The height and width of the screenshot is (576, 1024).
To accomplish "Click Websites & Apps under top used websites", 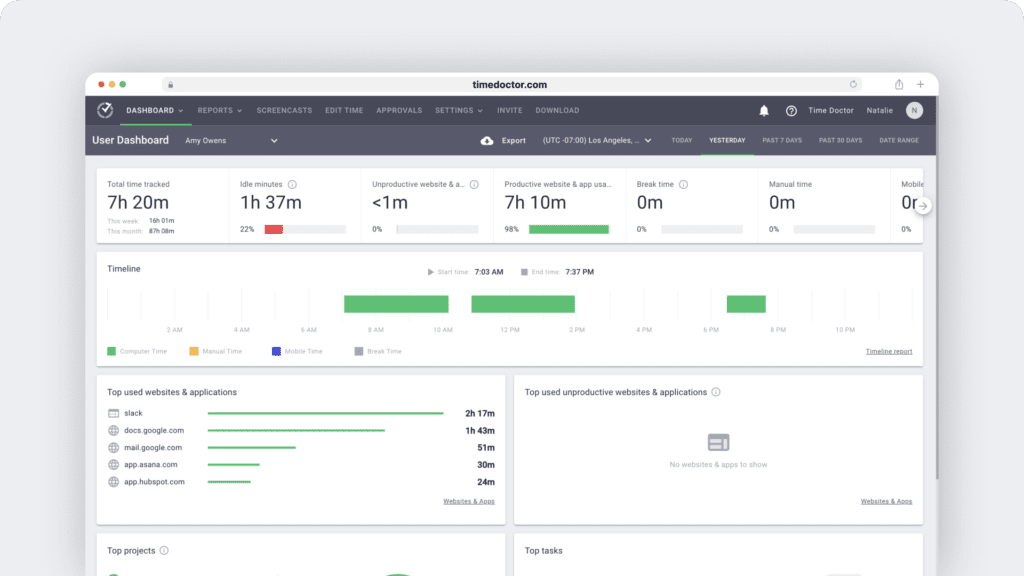I will (x=469, y=501).
